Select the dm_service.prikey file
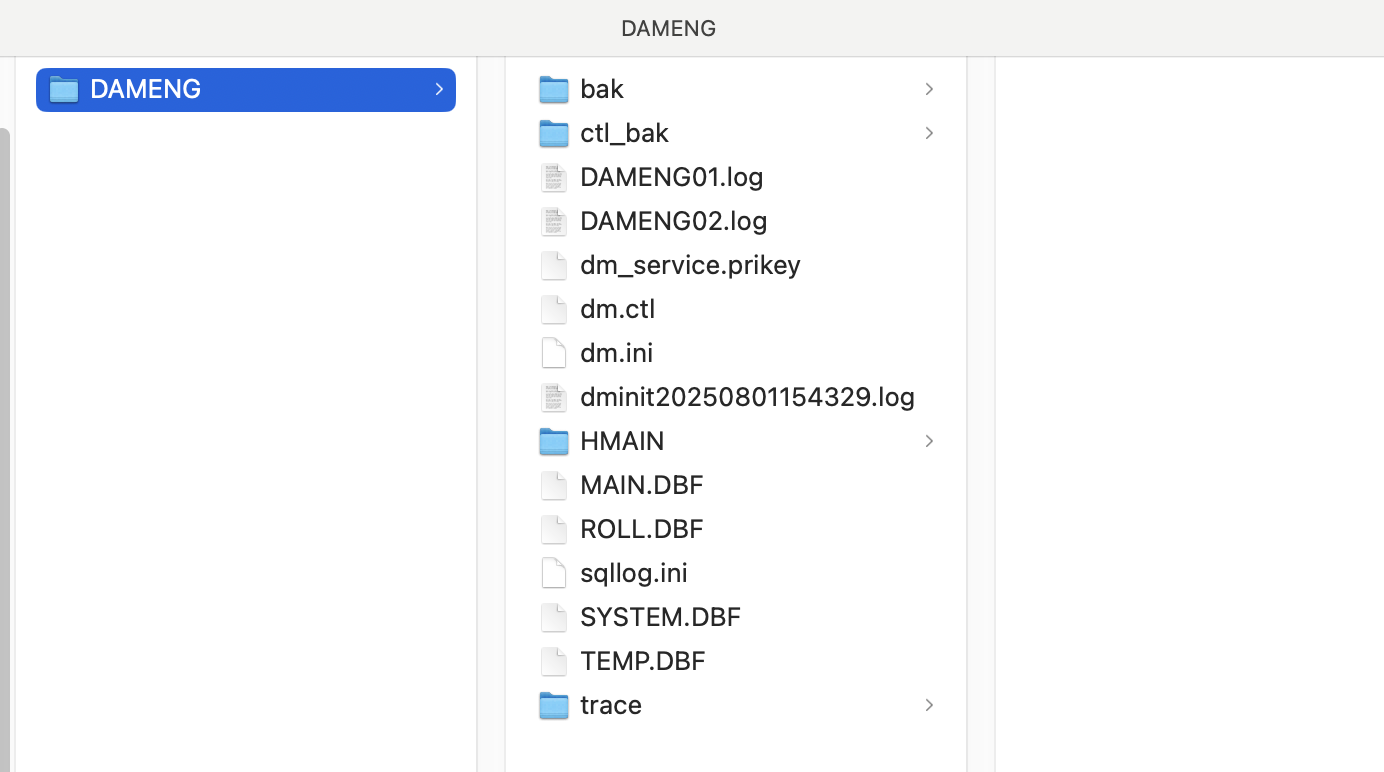This screenshot has width=1384, height=772. [690, 265]
